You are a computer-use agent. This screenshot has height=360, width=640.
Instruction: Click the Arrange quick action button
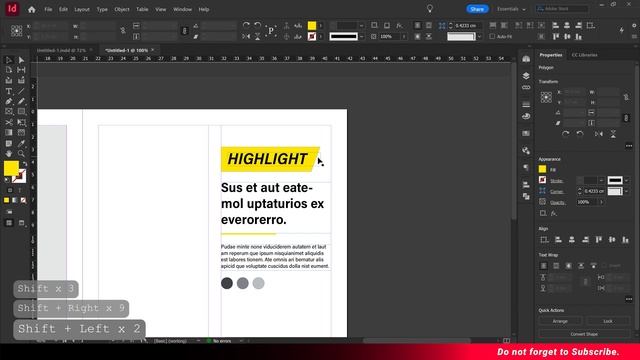pyautogui.click(x=560, y=321)
